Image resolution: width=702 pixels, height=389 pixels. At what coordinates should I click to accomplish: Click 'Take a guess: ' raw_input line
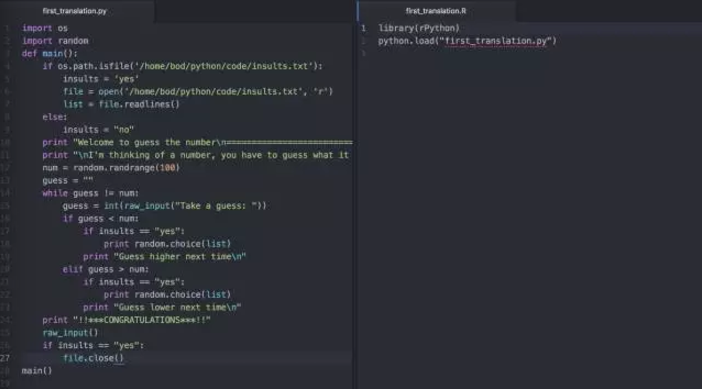(x=164, y=206)
